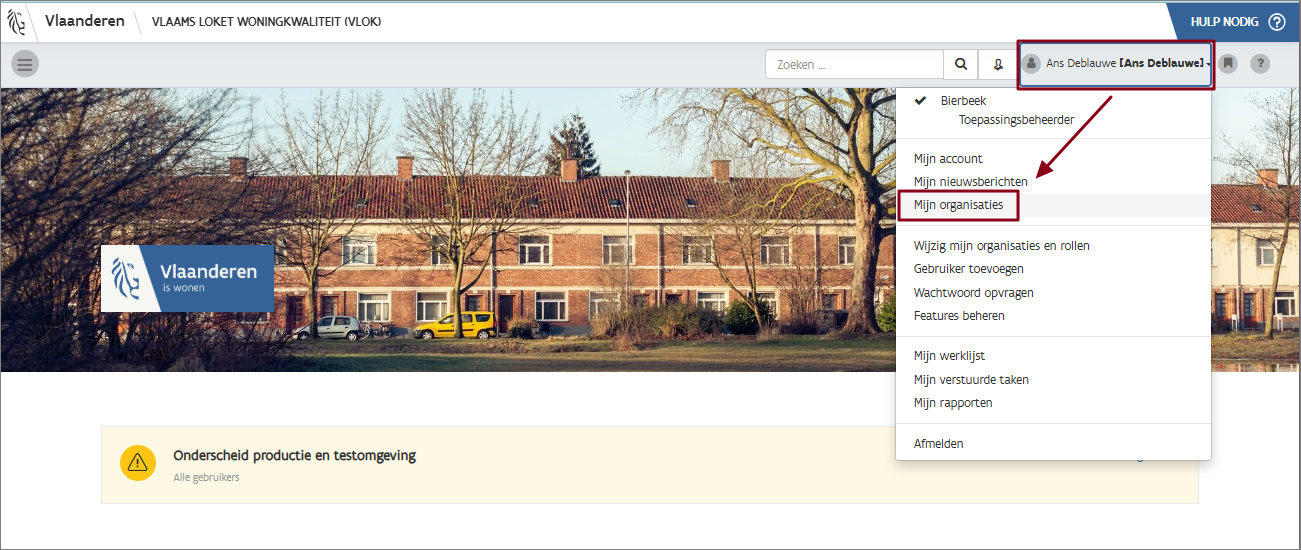Click the grey question mark help icon
The image size is (1301, 550).
(1260, 64)
